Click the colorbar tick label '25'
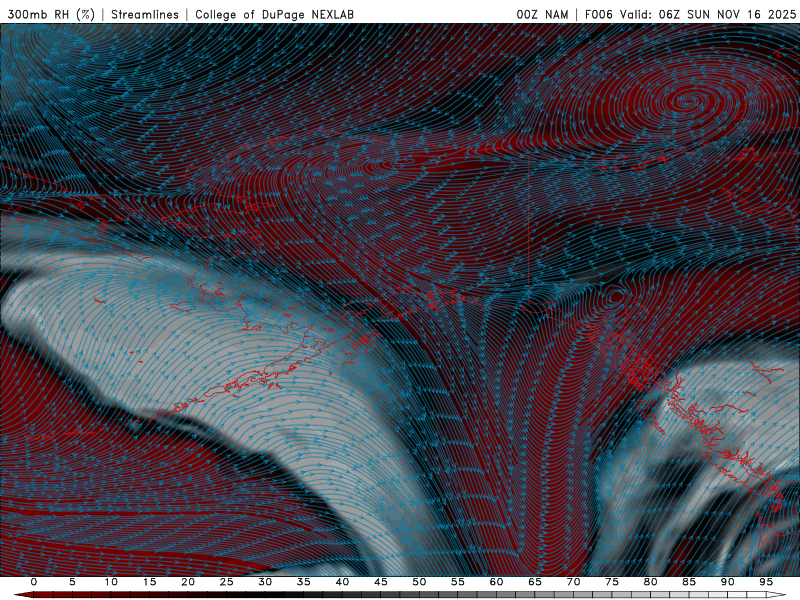This screenshot has width=800, height=600. (x=227, y=582)
